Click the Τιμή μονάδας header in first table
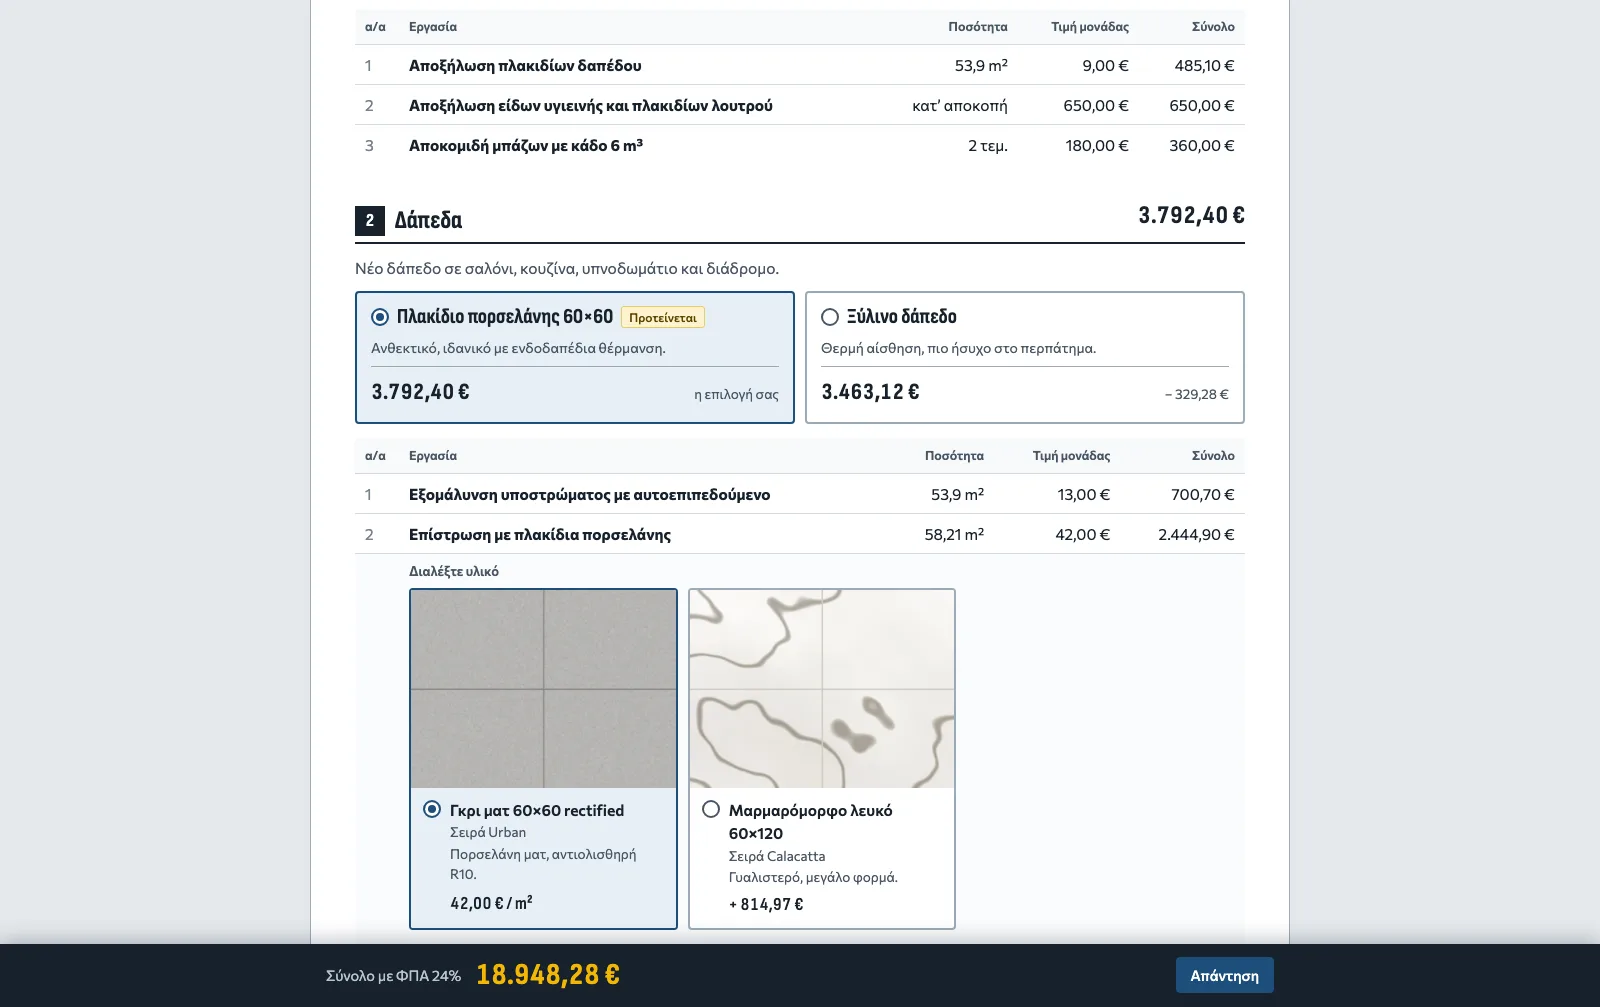1600x1007 pixels. coord(1090,27)
